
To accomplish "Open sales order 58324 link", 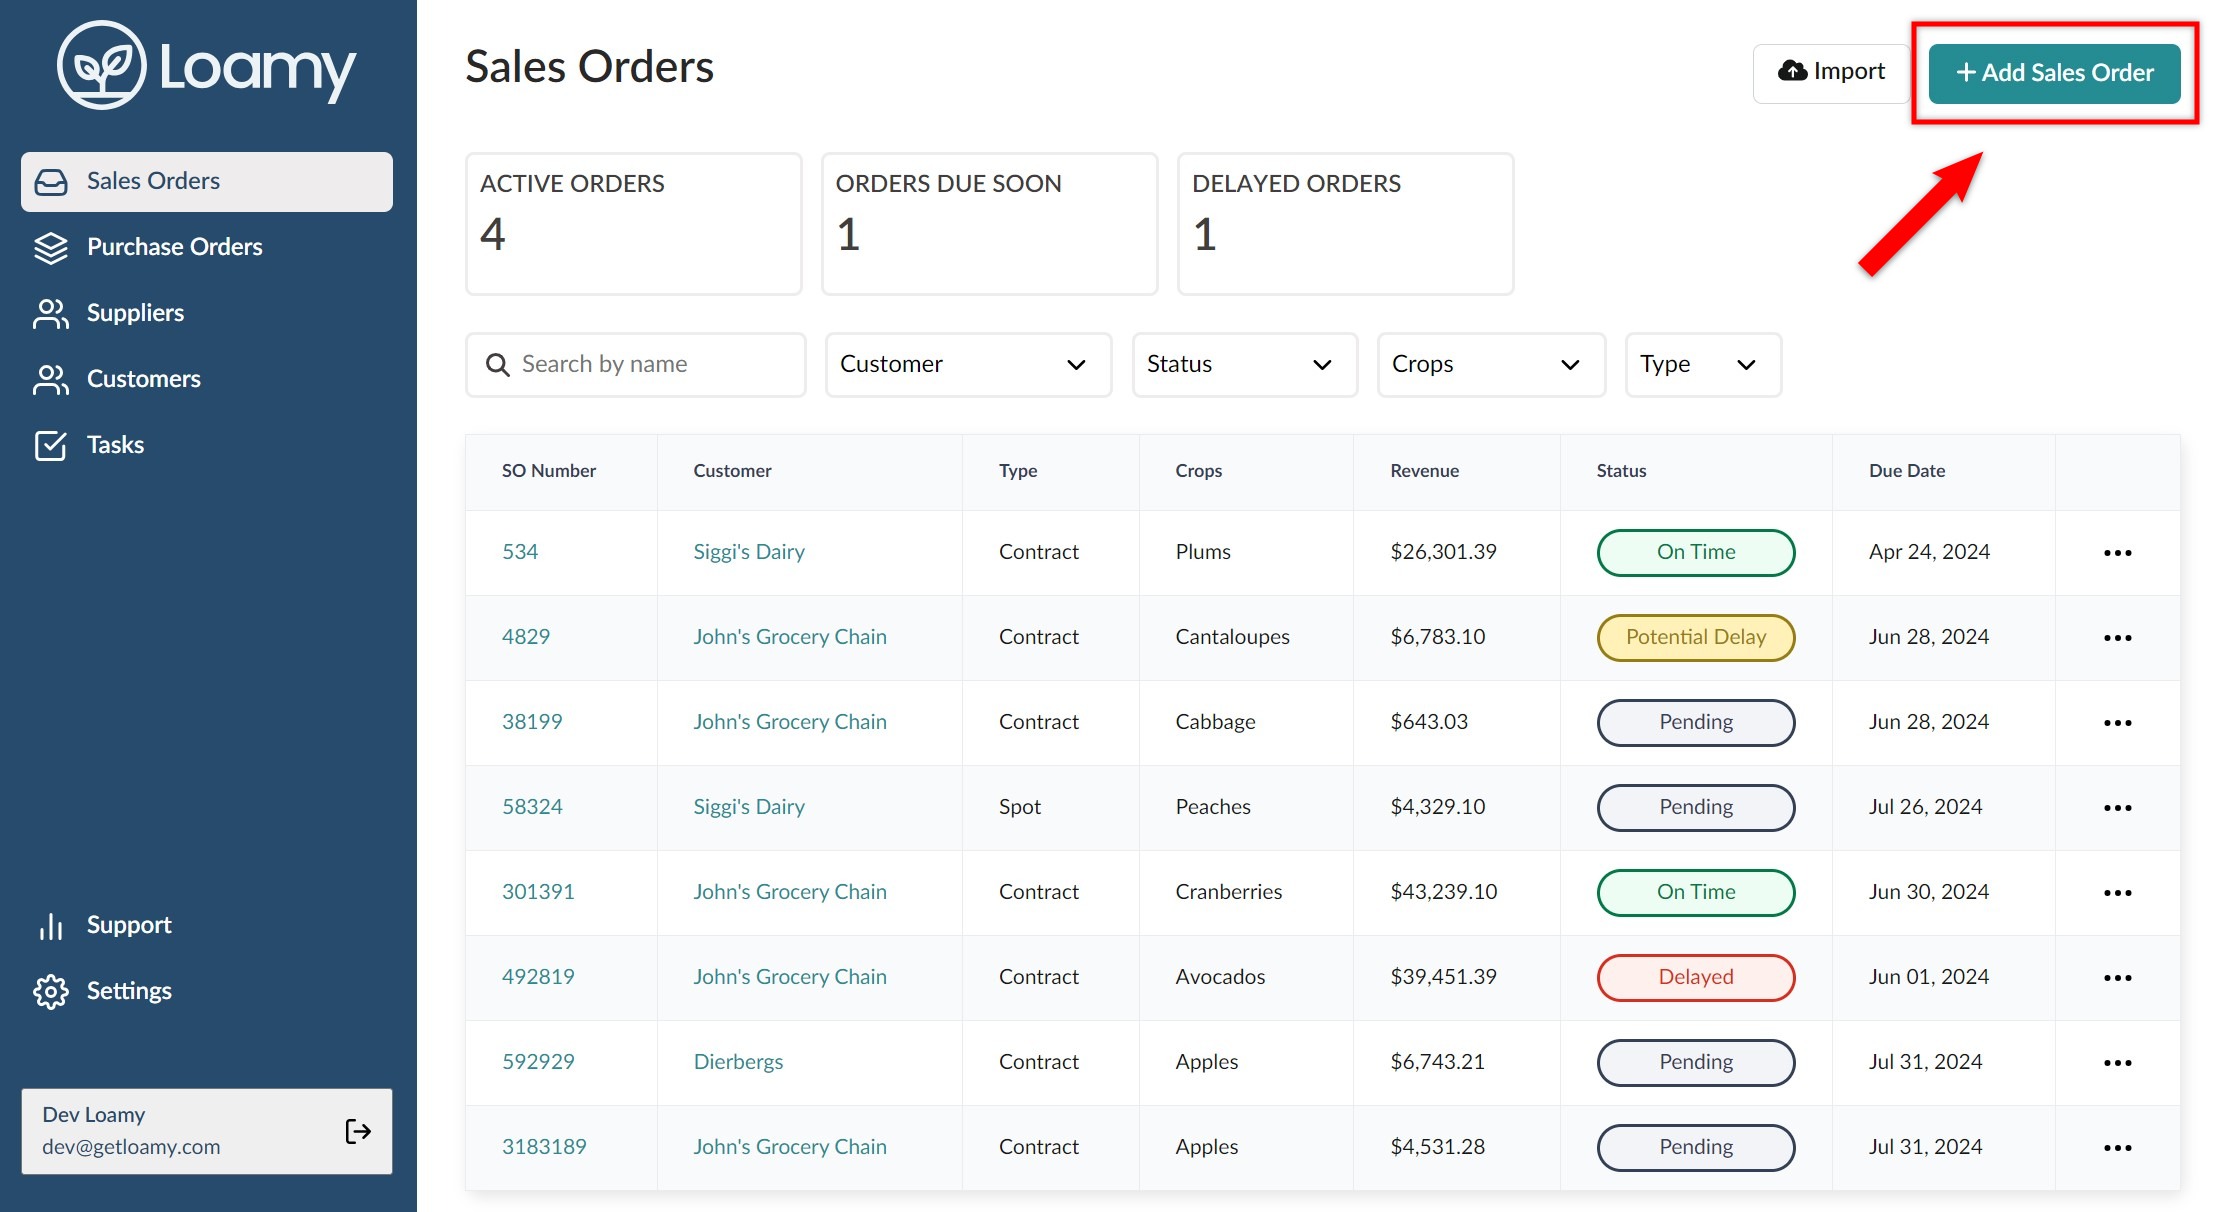I will [532, 807].
